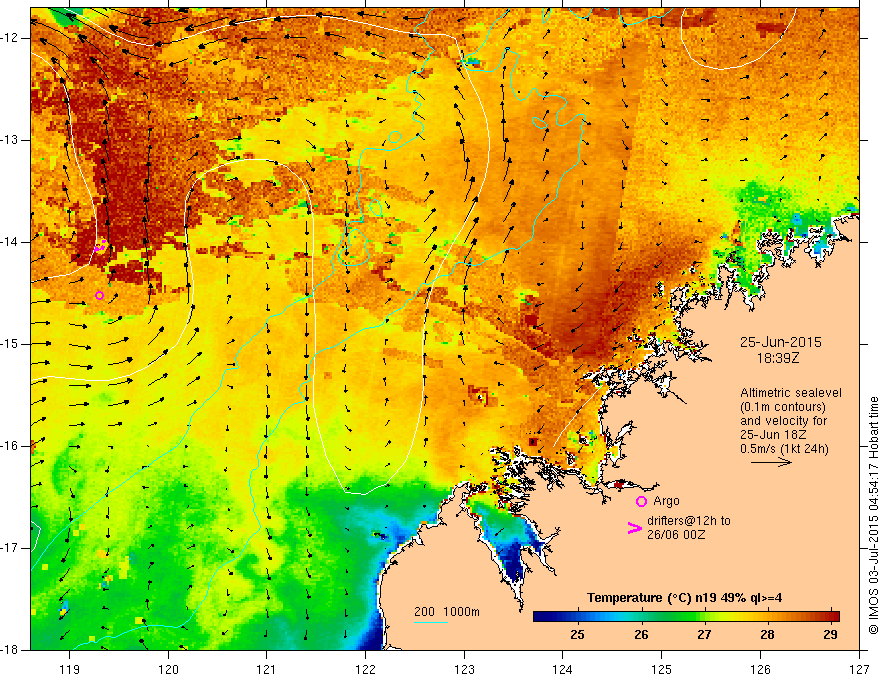Image resolution: width=880 pixels, height=680 pixels.
Task: Click the longitude axis label '127'
Action: point(859,669)
